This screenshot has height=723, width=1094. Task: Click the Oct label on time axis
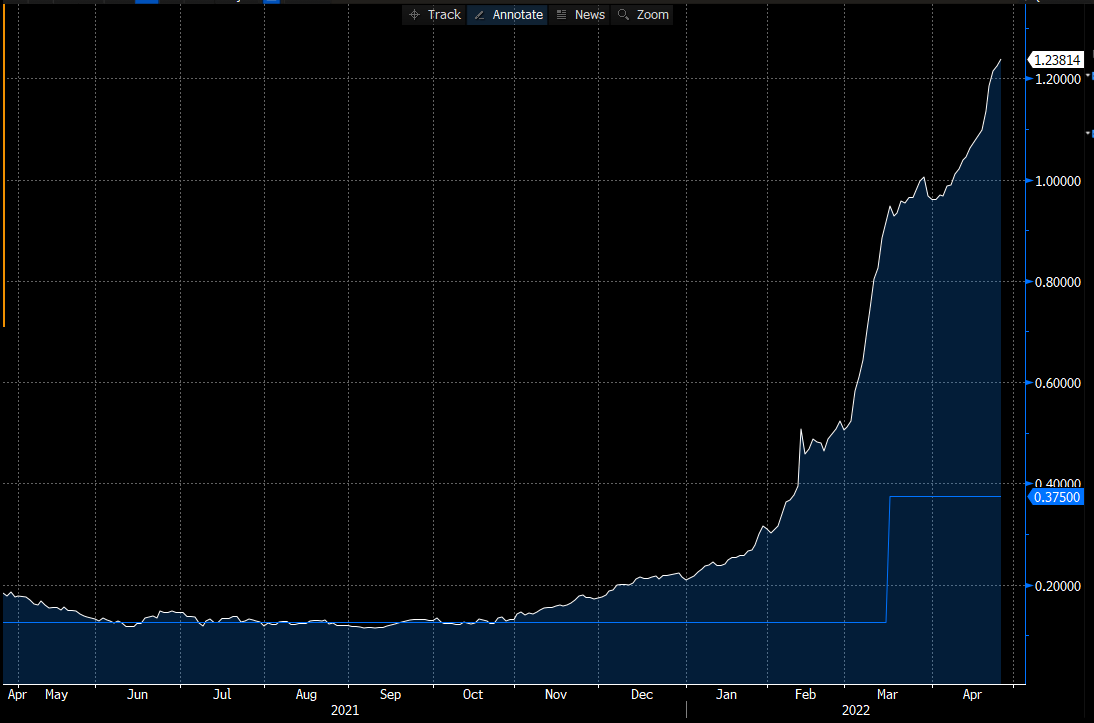473,694
